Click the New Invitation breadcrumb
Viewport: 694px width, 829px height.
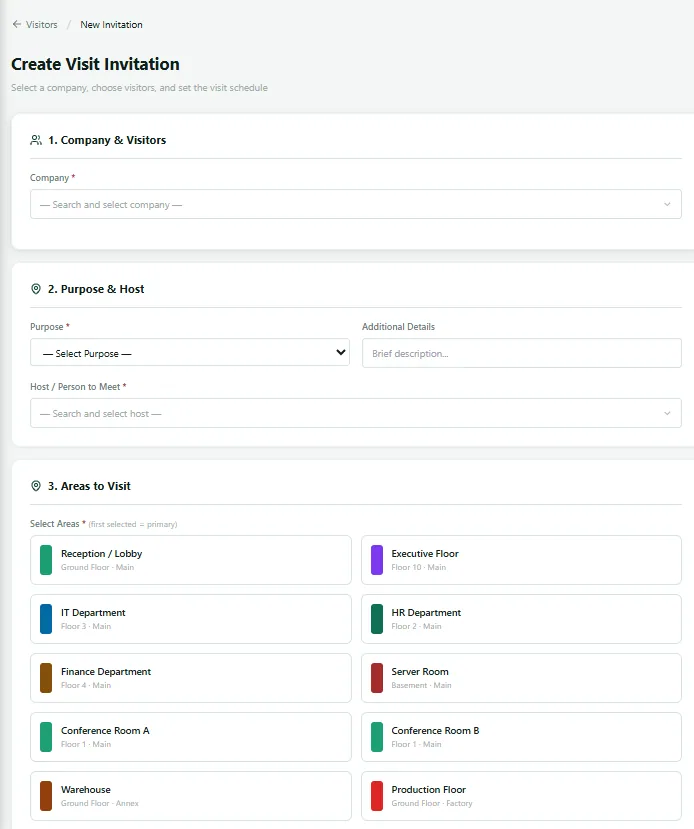(x=112, y=25)
